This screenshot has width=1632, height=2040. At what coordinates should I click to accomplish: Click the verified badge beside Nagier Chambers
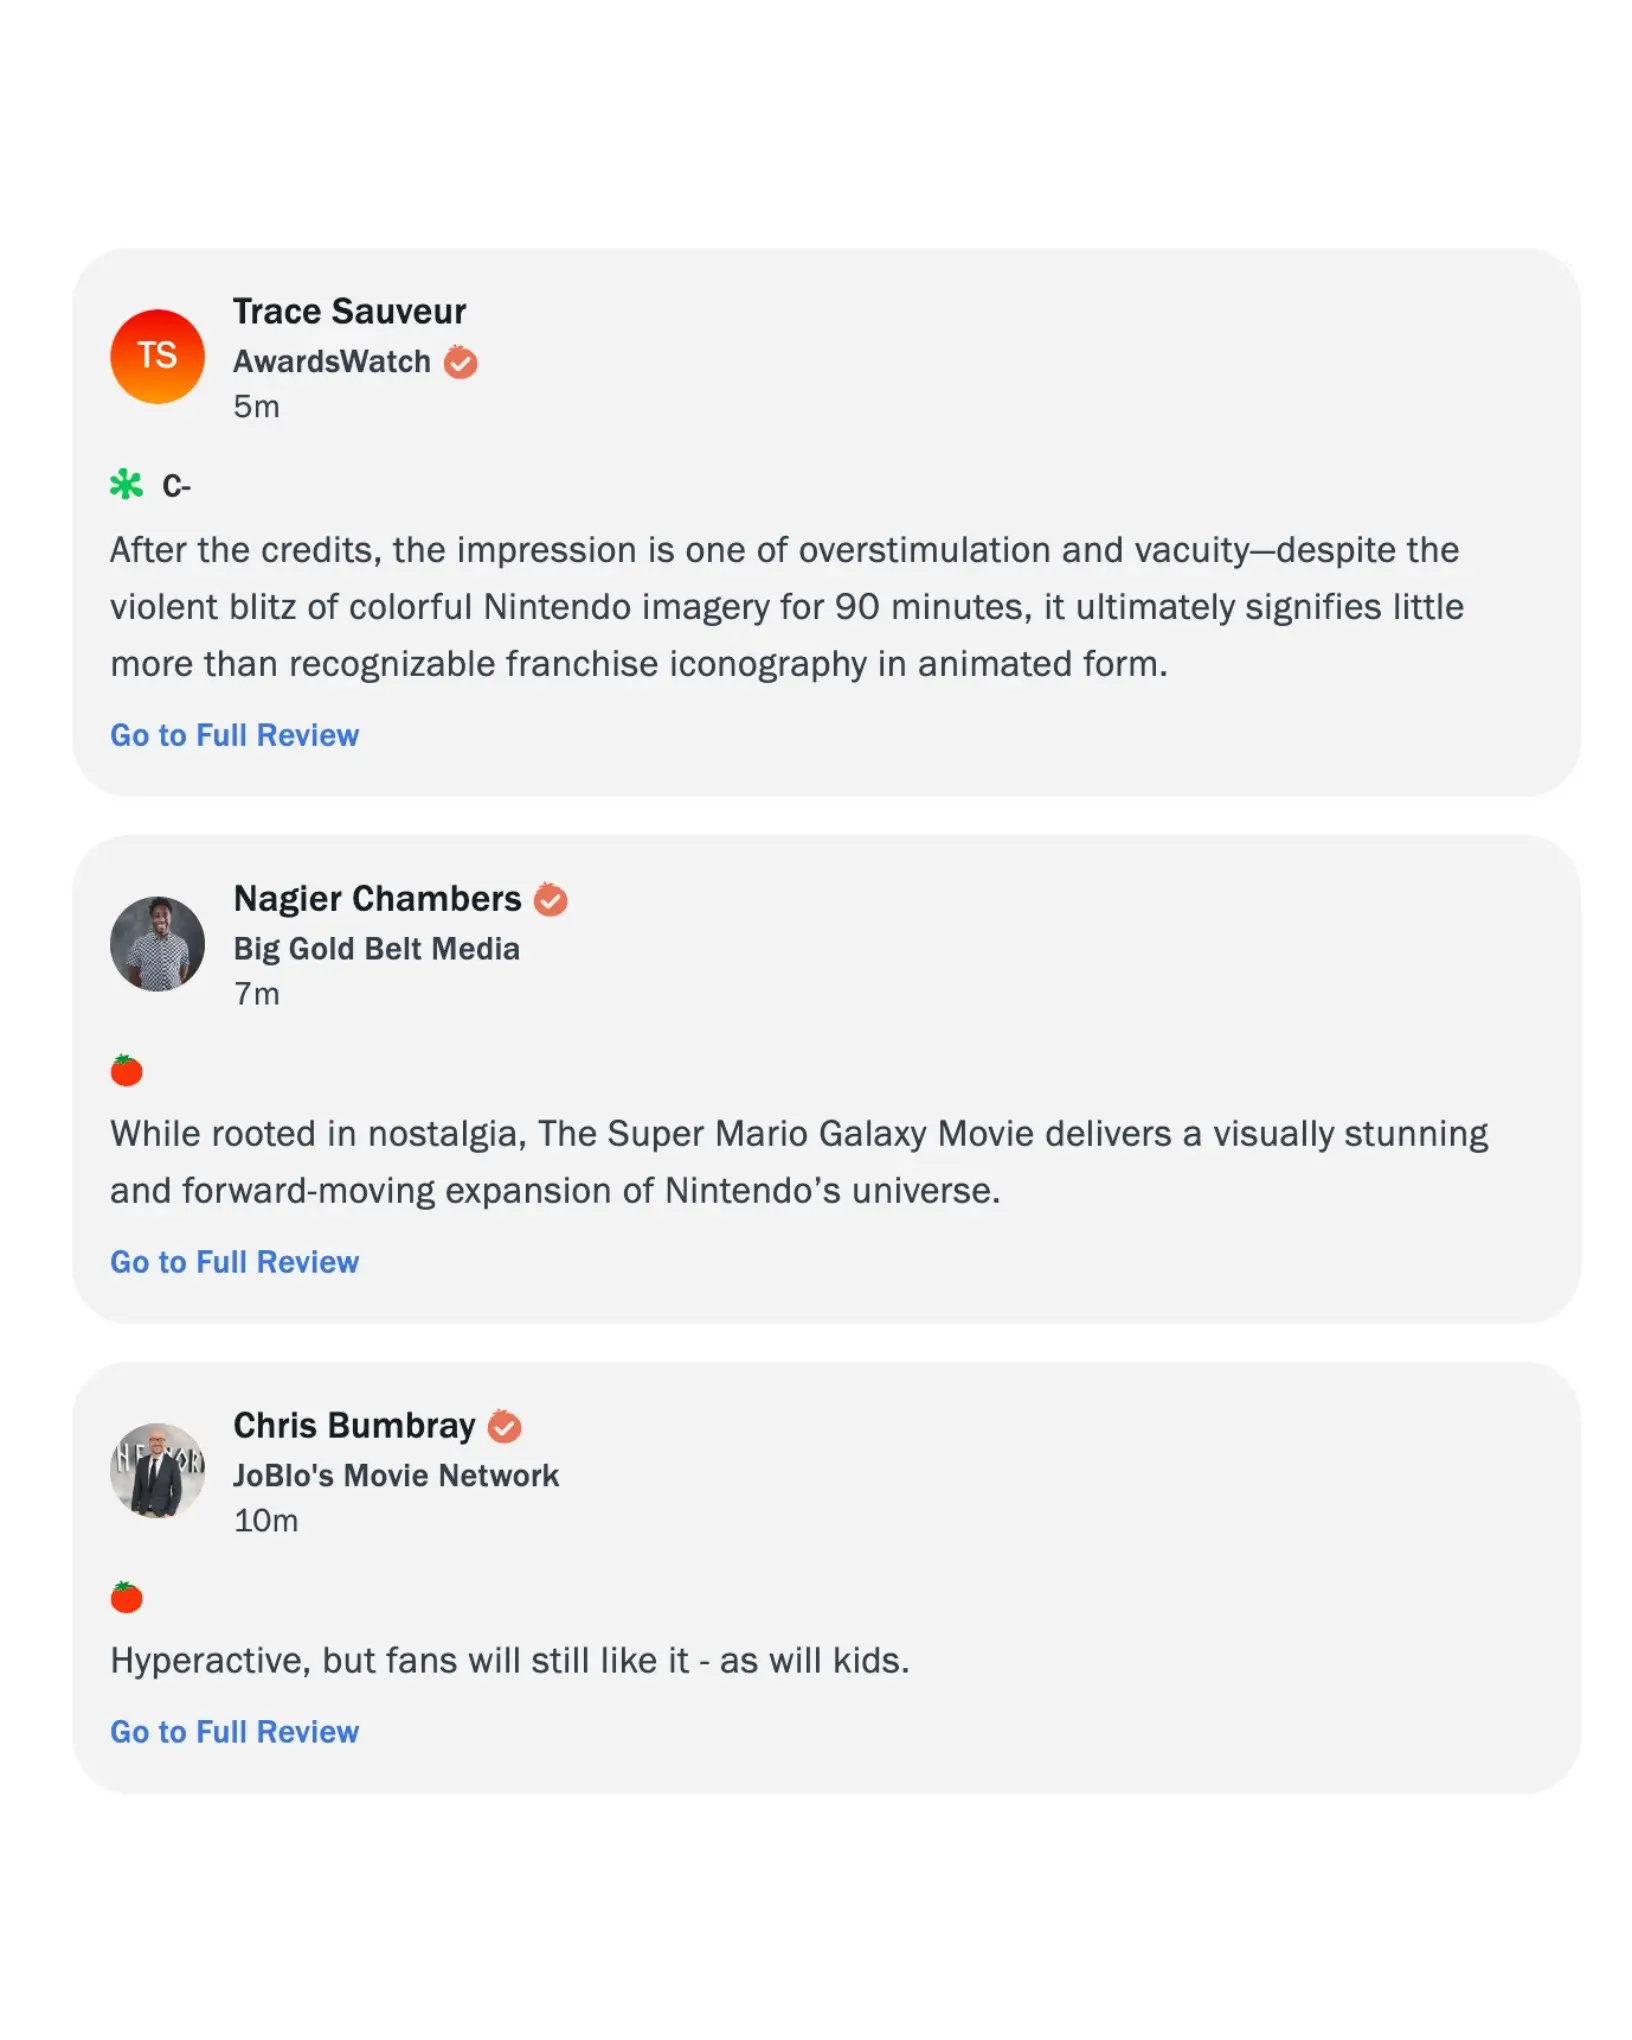(x=550, y=900)
